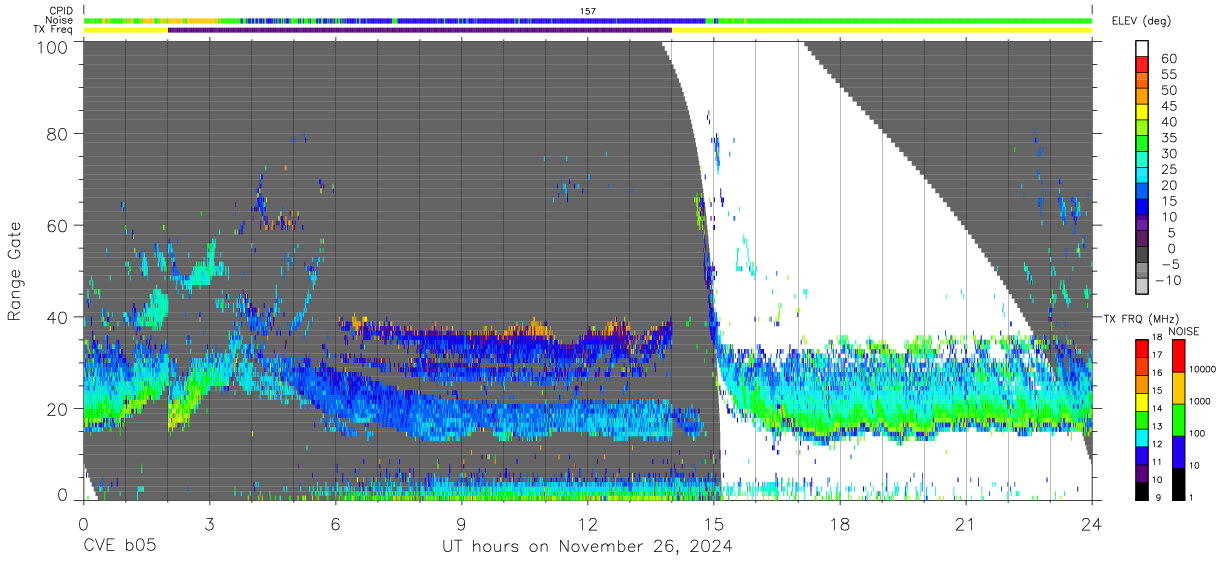Click the '3' hour tick on the UT axis

point(209,523)
